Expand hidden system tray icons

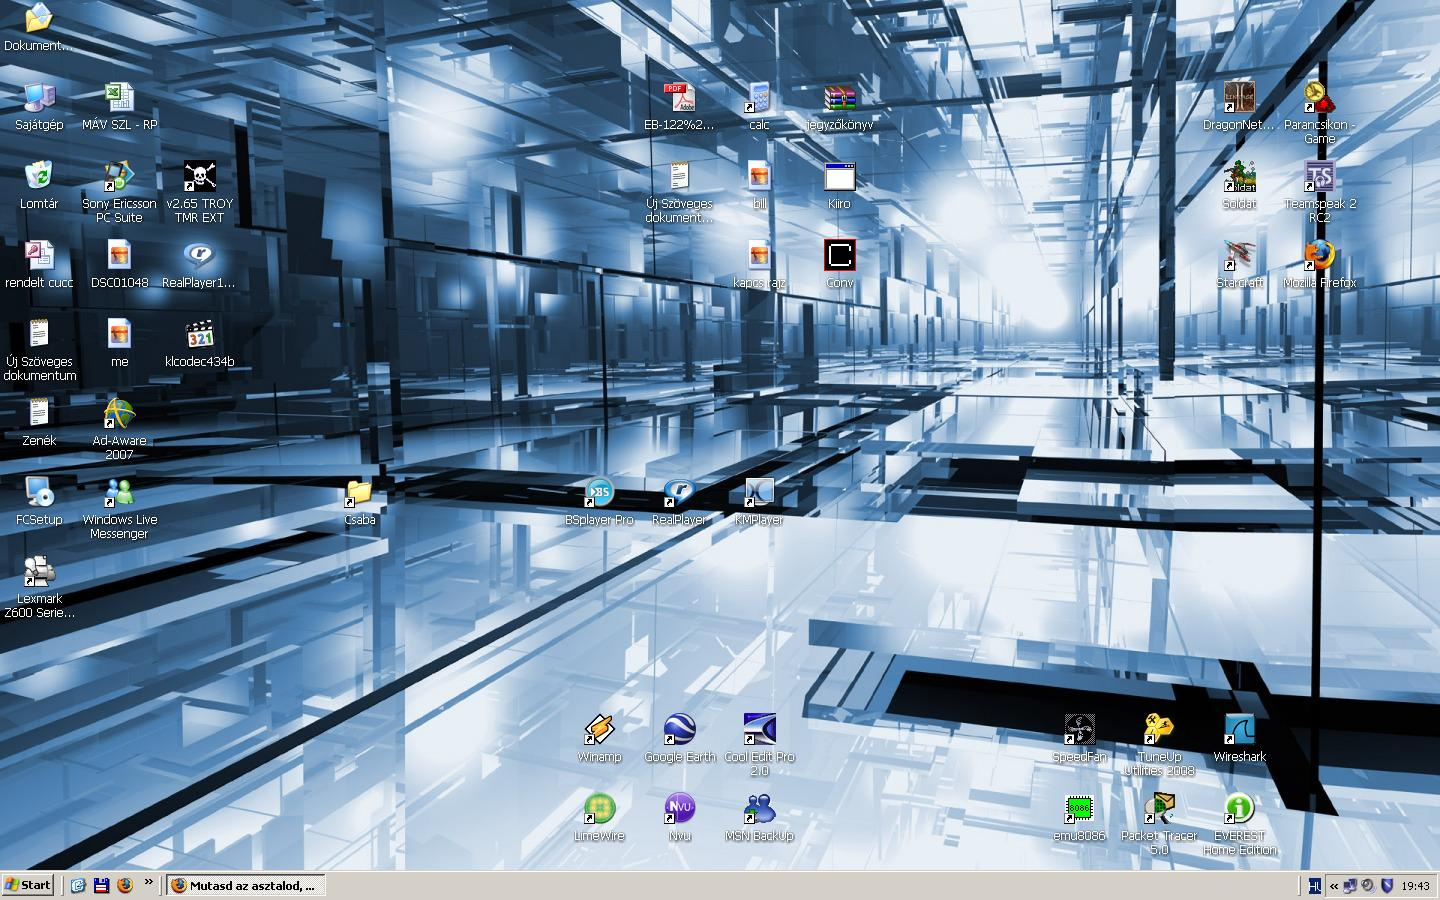coord(1333,886)
